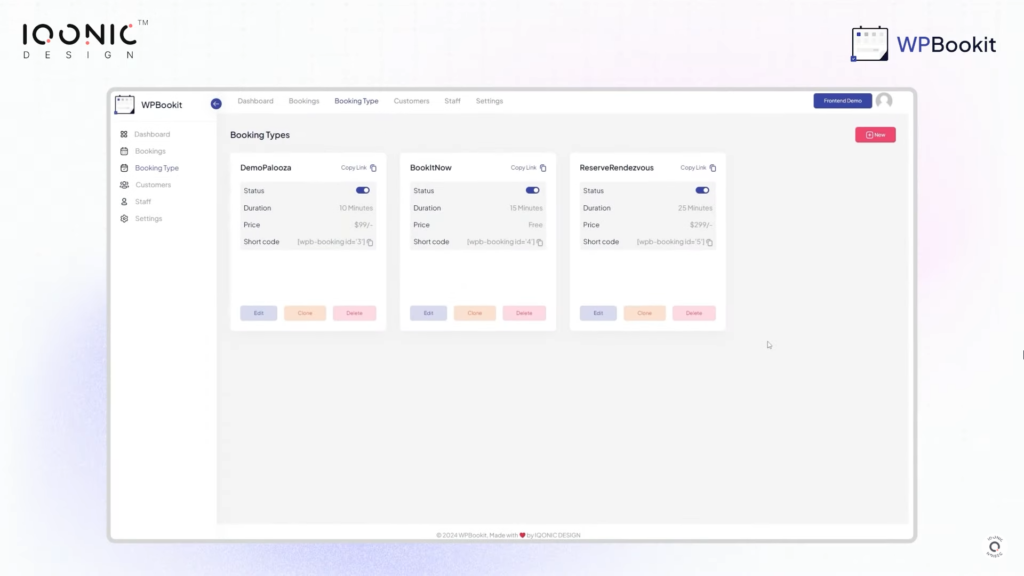1024x576 pixels.
Task: Click the DemoPalooza card title
Action: pyautogui.click(x=266, y=168)
